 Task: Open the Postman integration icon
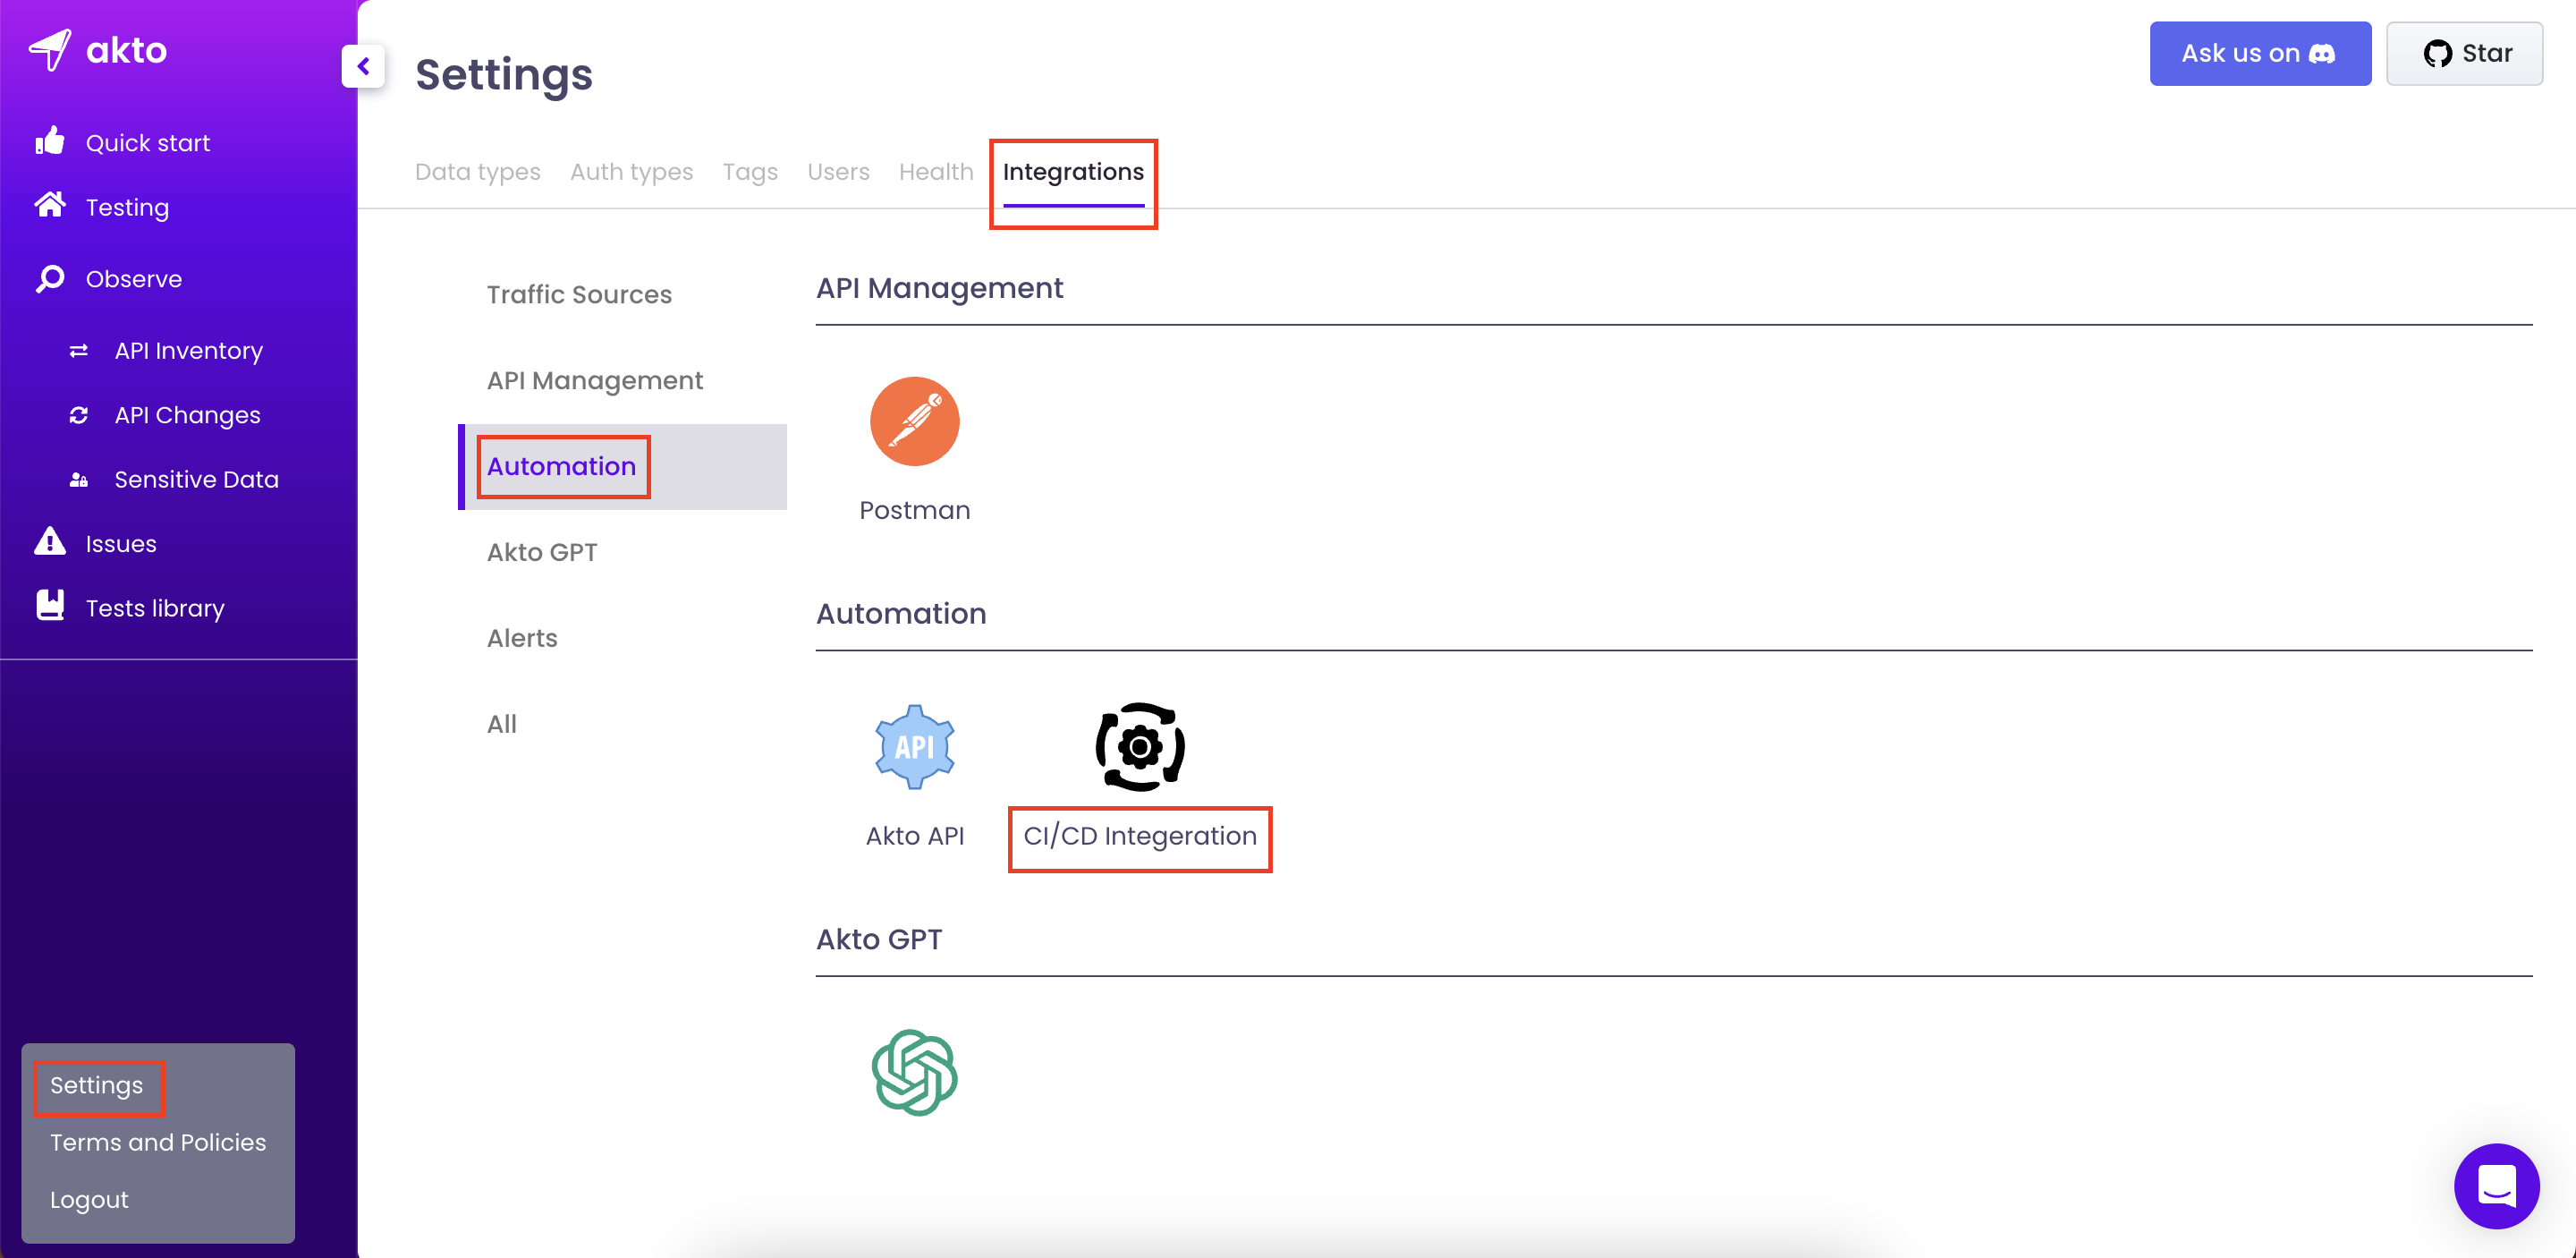tap(914, 421)
